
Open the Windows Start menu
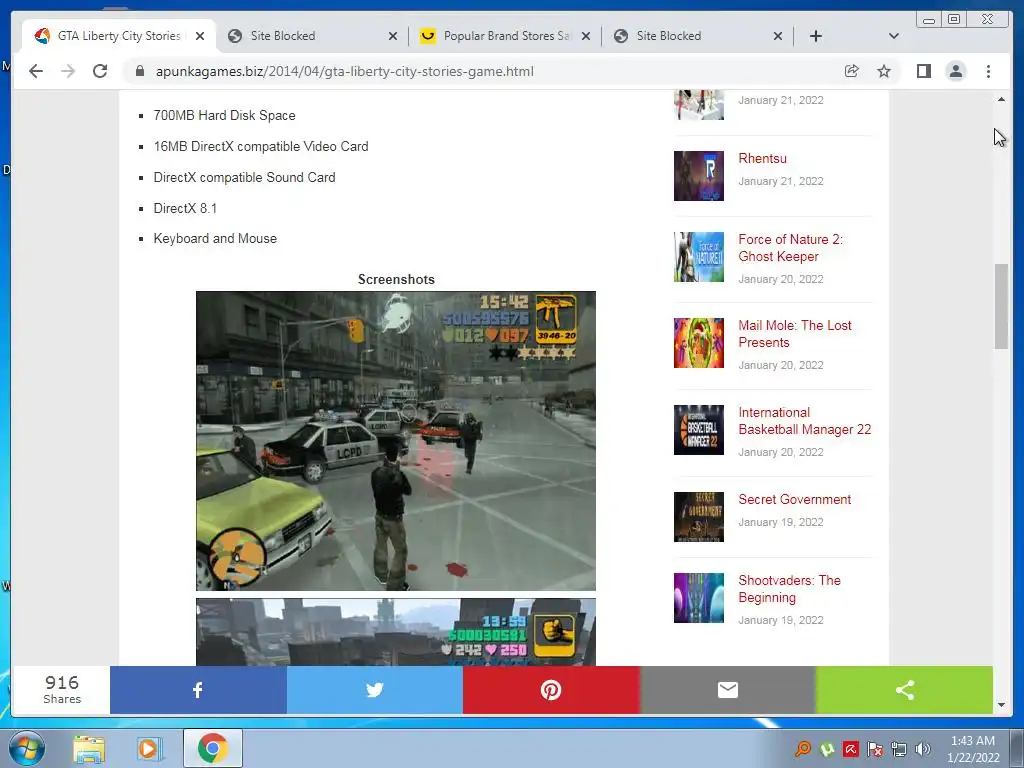[x=27, y=748]
